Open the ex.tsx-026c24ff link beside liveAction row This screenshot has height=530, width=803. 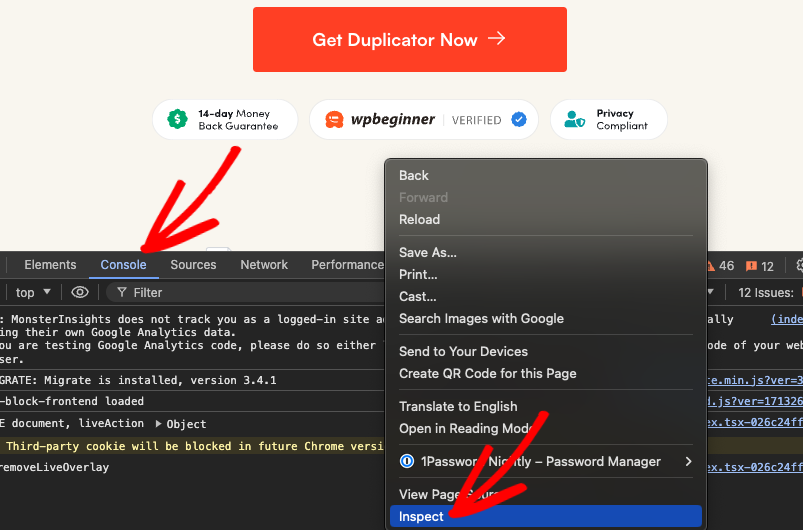755,422
